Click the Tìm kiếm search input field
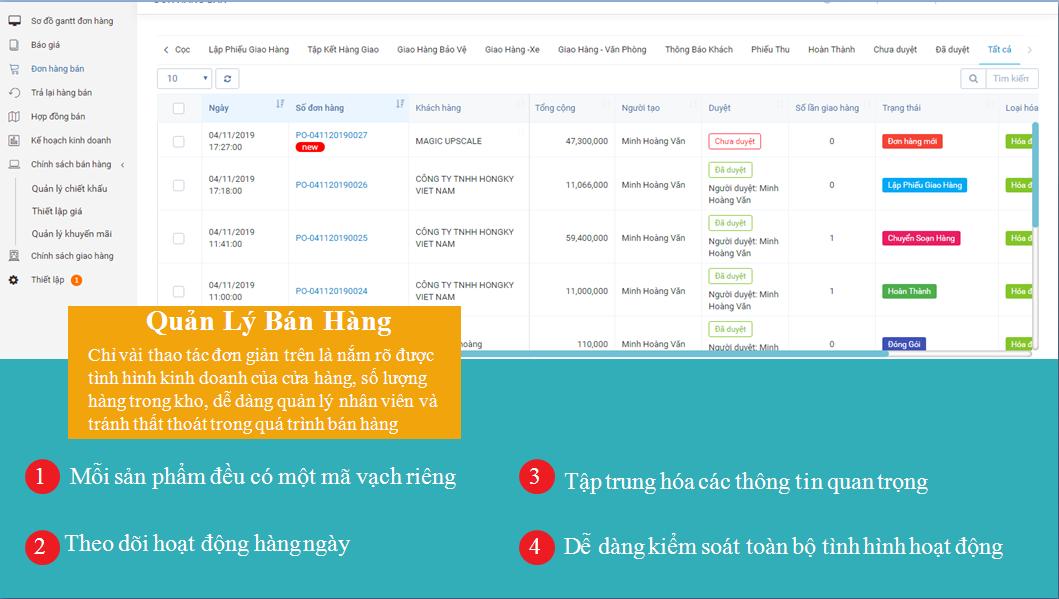 tap(1011, 78)
